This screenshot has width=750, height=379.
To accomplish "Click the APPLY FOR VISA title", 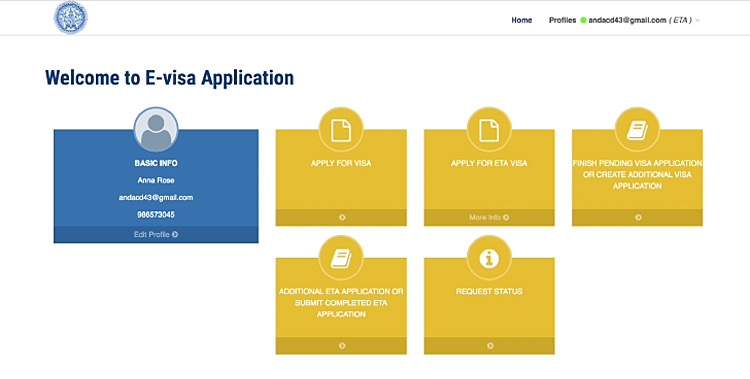I will point(341,163).
